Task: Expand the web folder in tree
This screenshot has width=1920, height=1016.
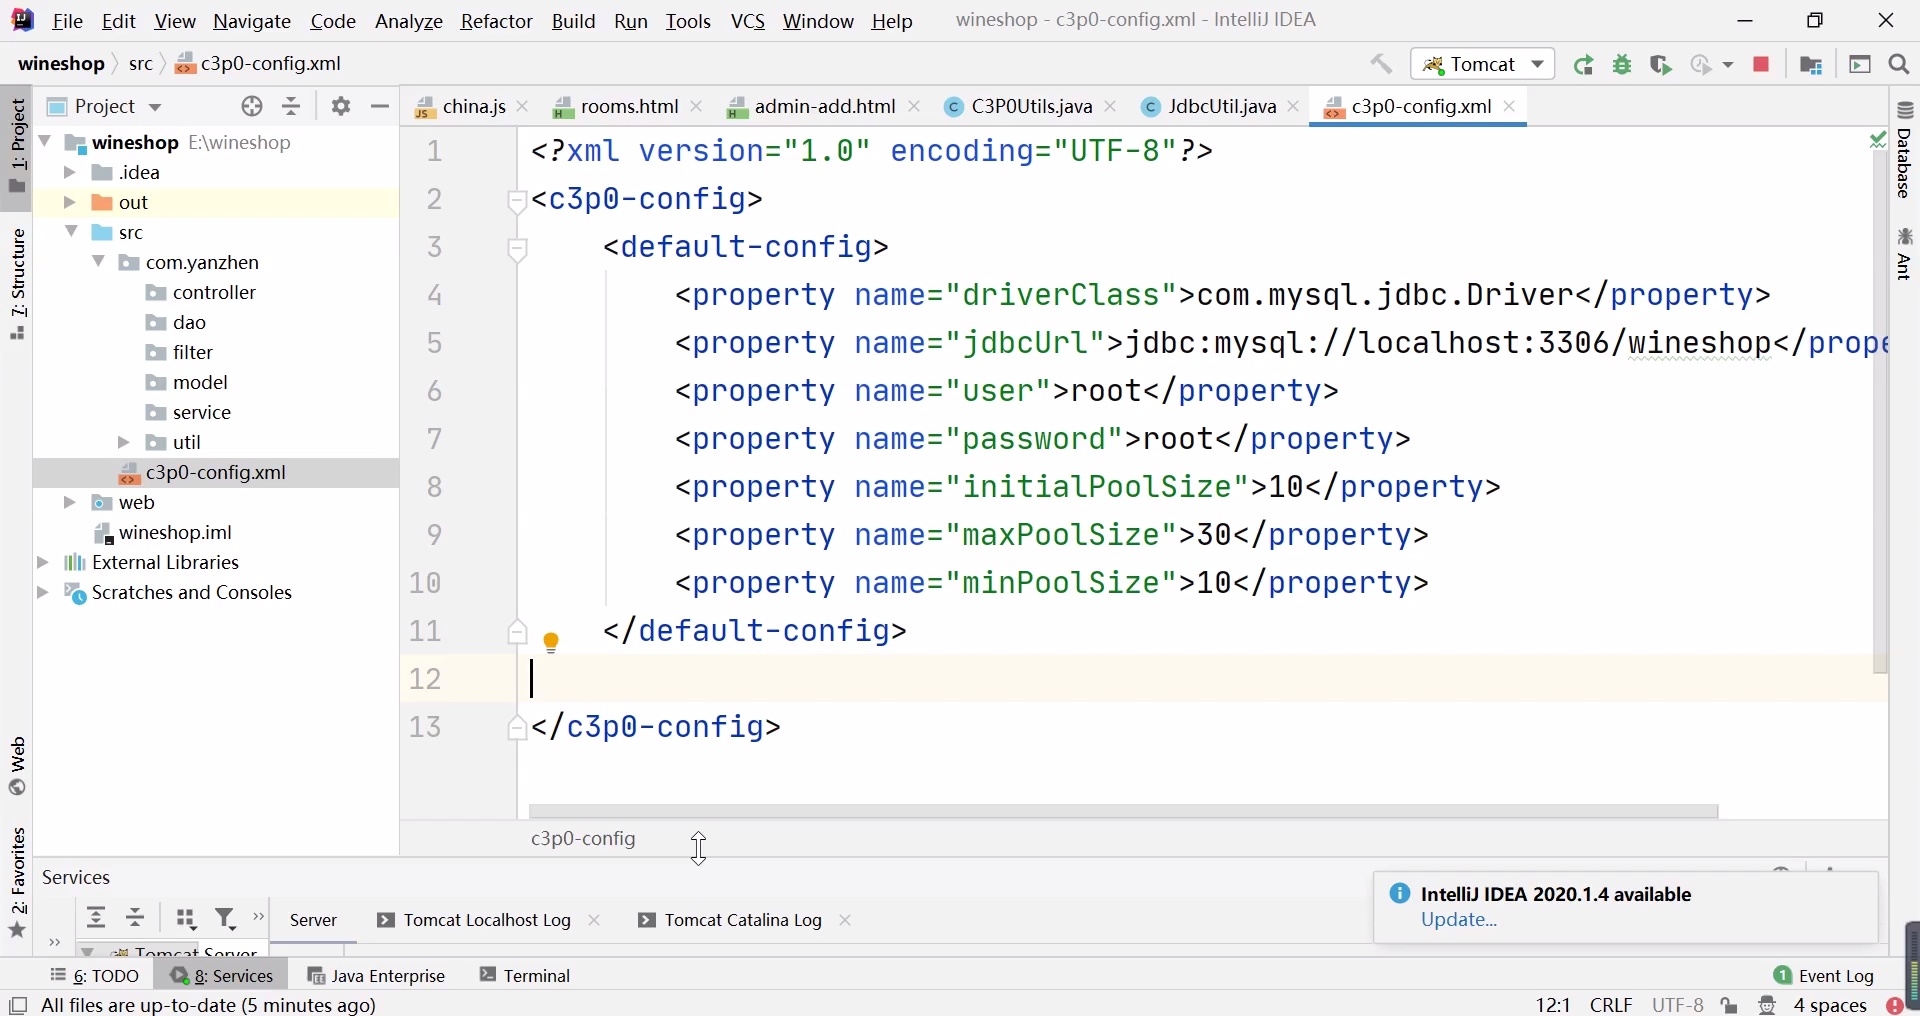Action: click(70, 503)
